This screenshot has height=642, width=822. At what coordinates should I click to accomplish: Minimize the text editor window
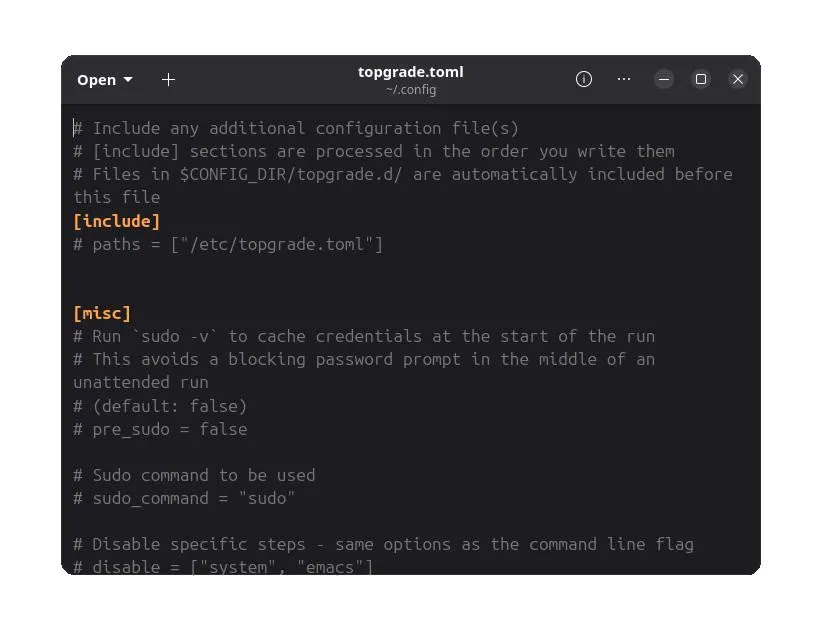coord(664,79)
